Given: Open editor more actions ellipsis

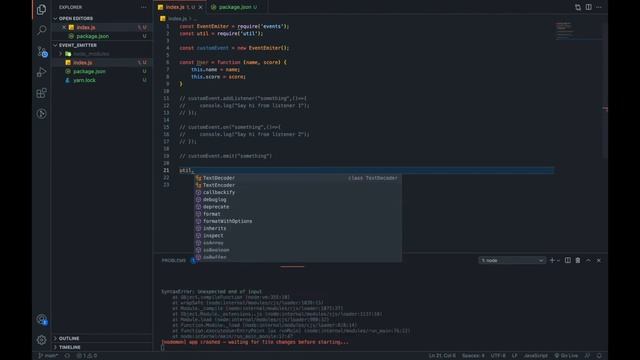Looking at the screenshot, I should click(599, 7).
